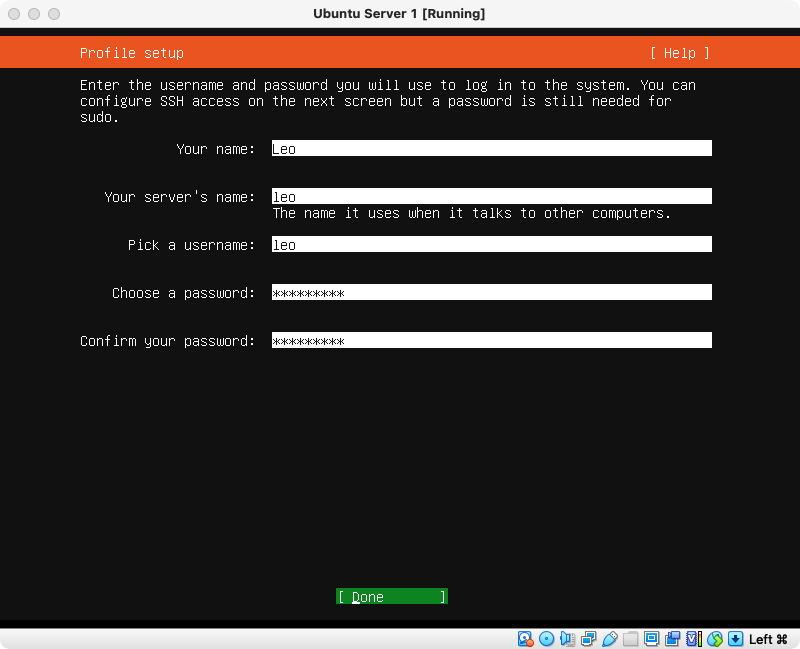Focus the Confirm your password field

coord(491,341)
